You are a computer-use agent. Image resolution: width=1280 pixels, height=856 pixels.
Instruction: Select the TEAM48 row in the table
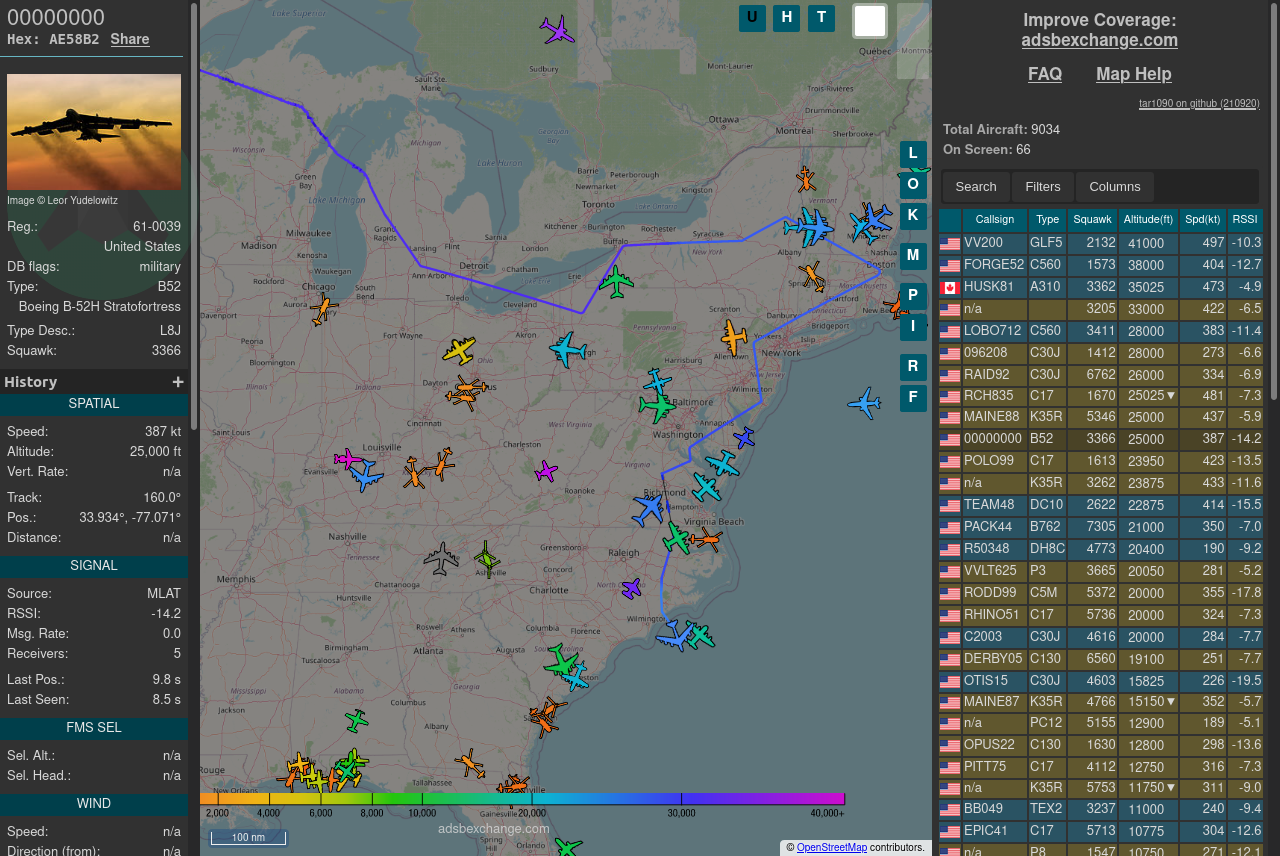point(1101,507)
